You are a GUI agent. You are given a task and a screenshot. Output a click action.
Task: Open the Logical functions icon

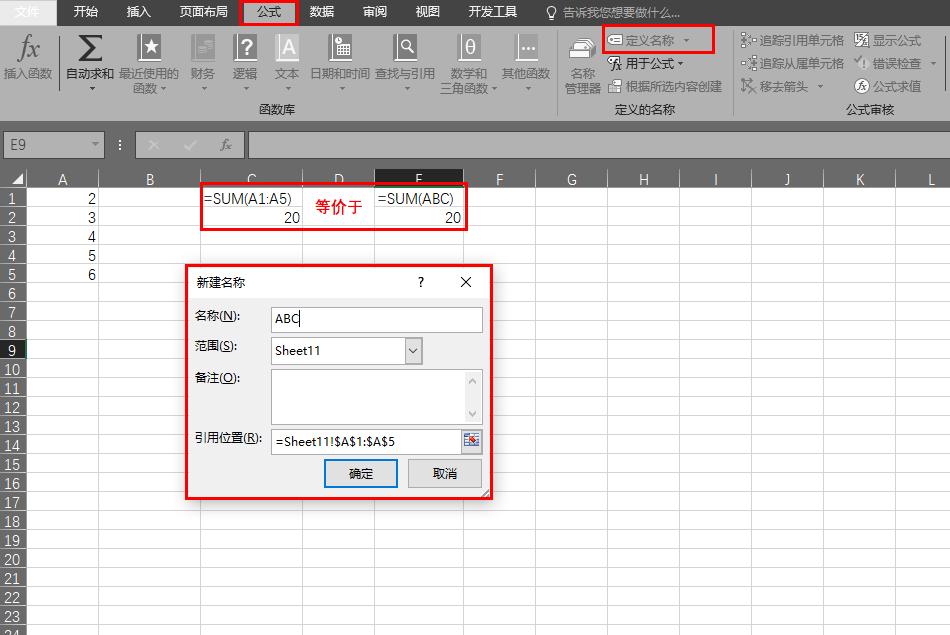pos(245,50)
